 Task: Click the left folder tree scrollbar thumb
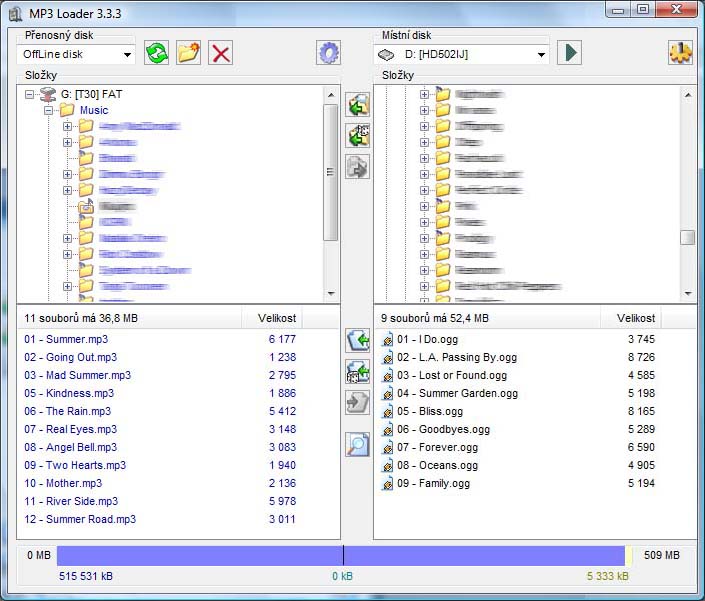point(331,173)
